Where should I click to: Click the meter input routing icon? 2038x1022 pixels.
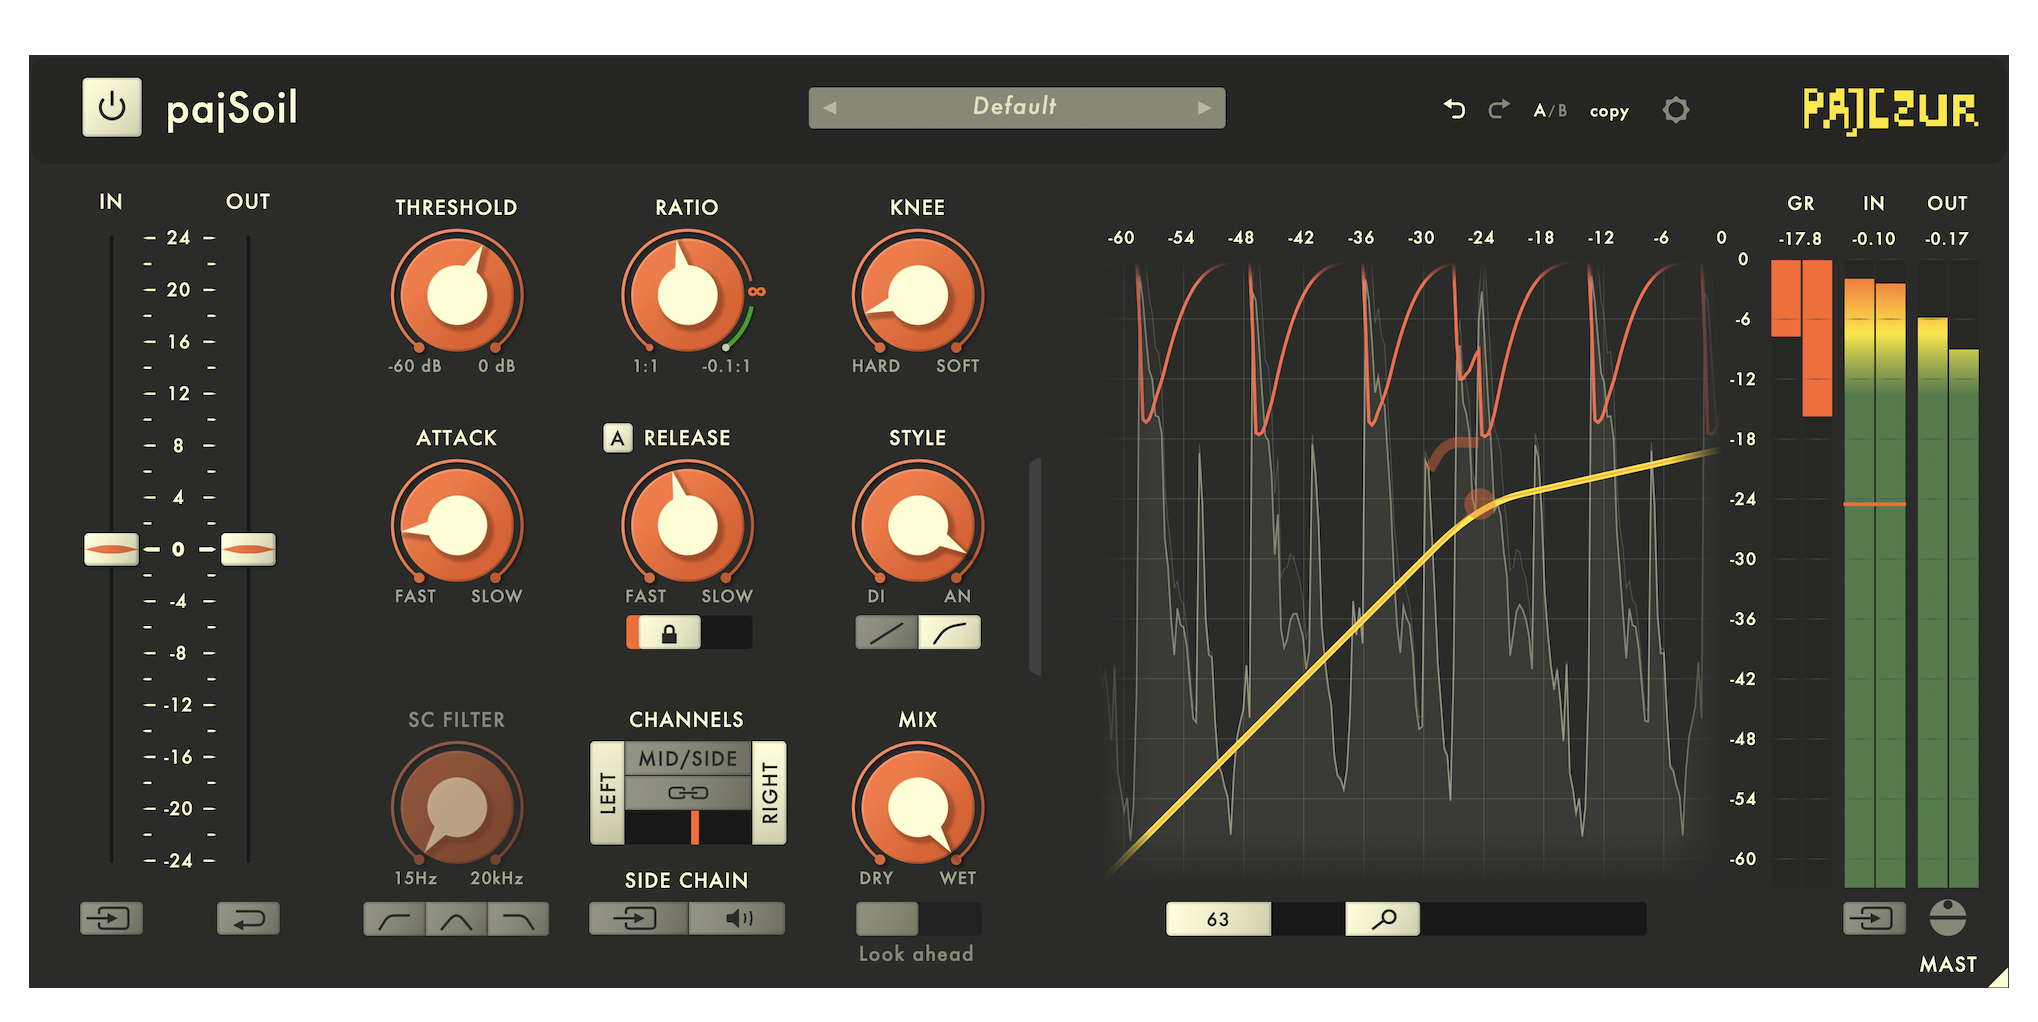[x=1874, y=918]
